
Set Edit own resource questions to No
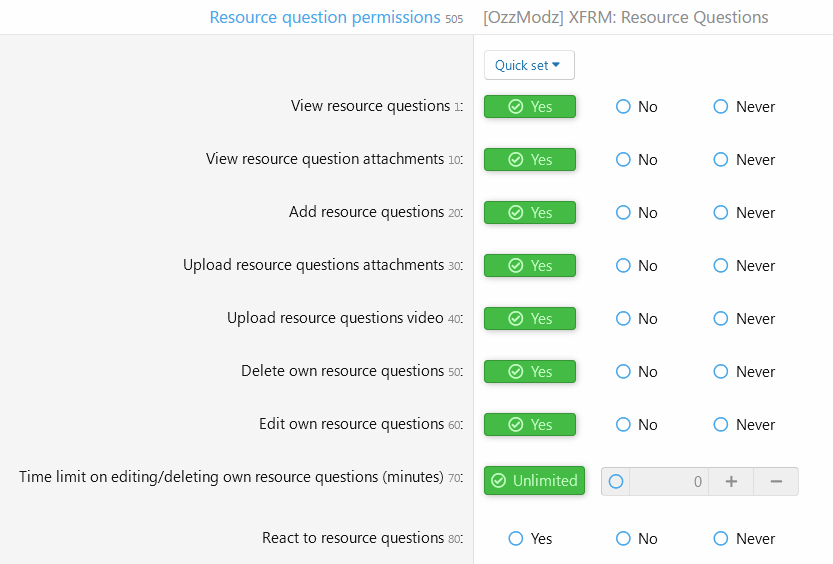pos(636,425)
